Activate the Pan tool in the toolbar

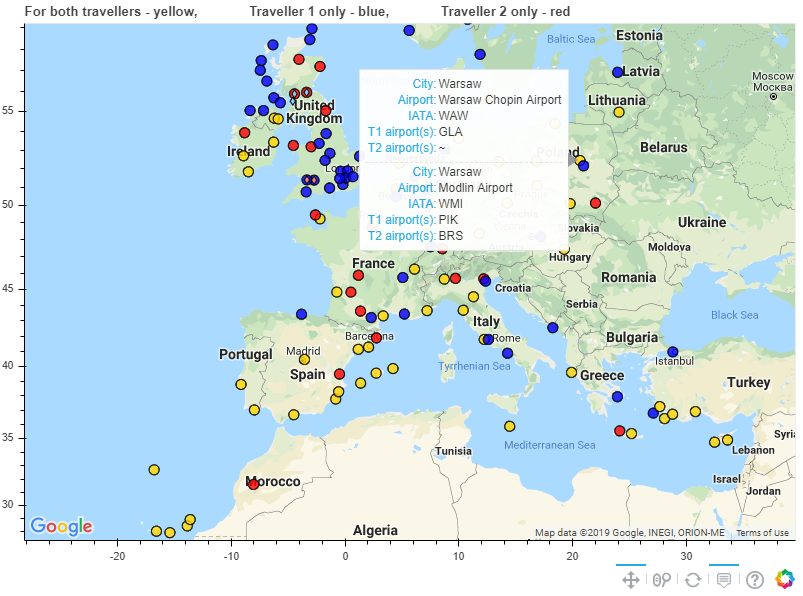point(630,580)
